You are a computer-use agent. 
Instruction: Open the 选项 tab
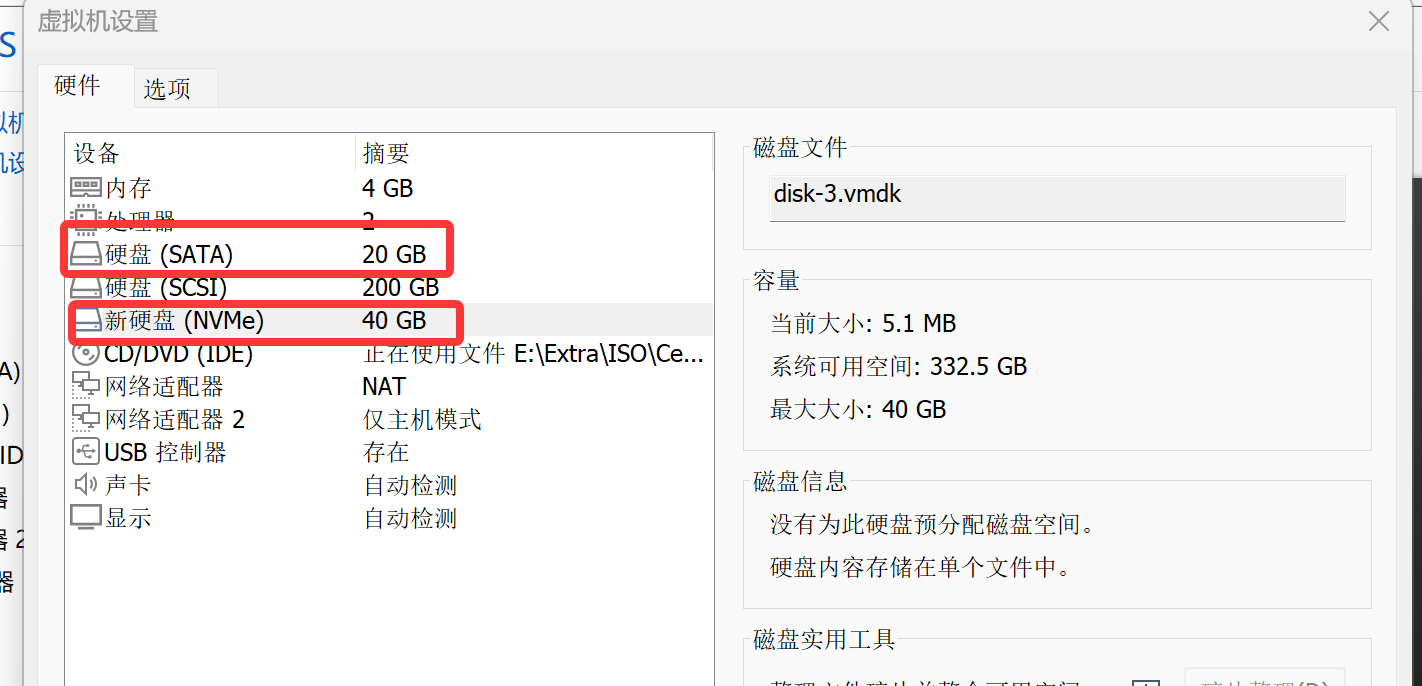[167, 89]
